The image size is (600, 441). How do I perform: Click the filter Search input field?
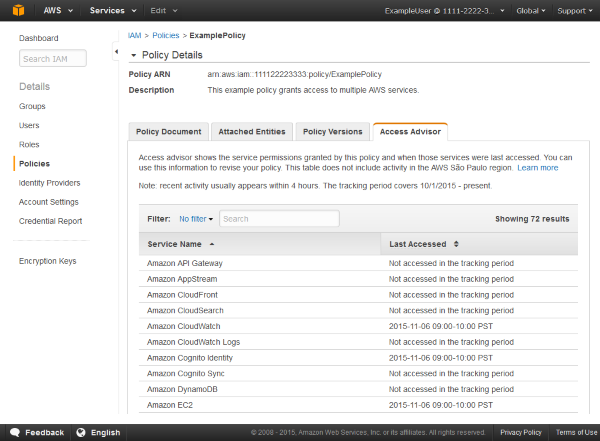(x=279, y=219)
